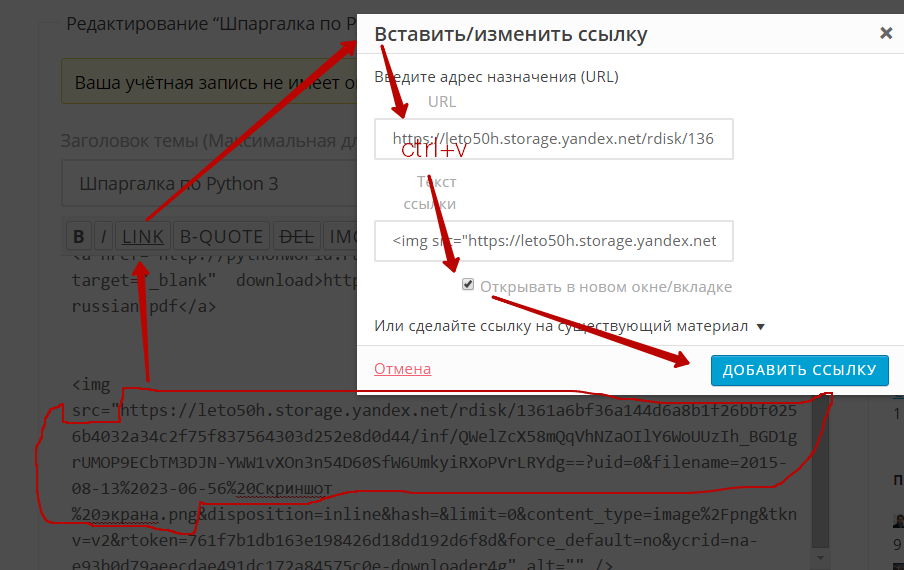The height and width of the screenshot is (570, 904).
Task: Click 'russian.pdf</a>' text in the editor
Action: 144,306
